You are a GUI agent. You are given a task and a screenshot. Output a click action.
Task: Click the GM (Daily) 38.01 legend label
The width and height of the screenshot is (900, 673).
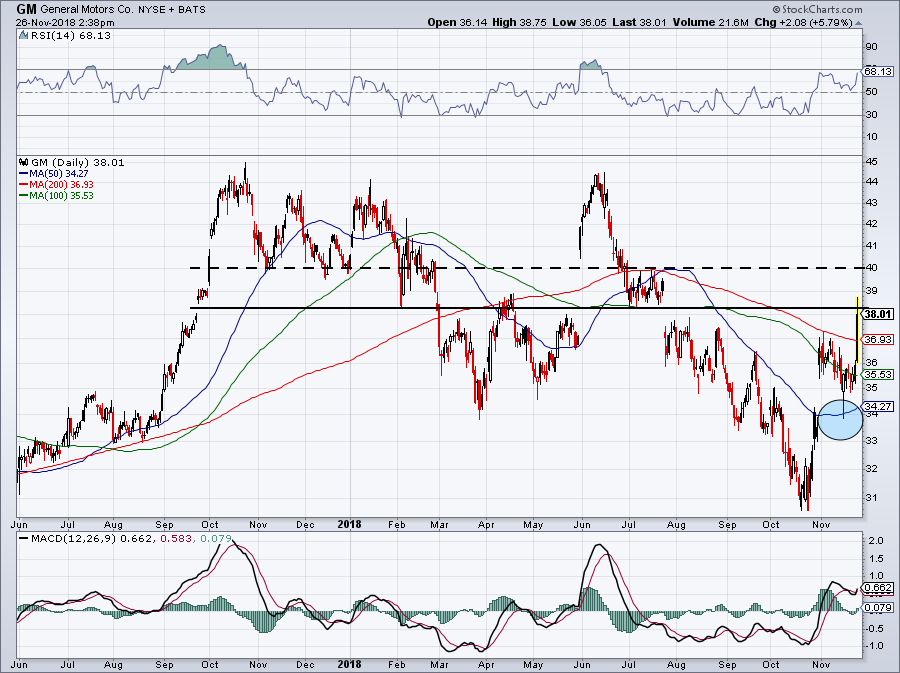(x=77, y=162)
